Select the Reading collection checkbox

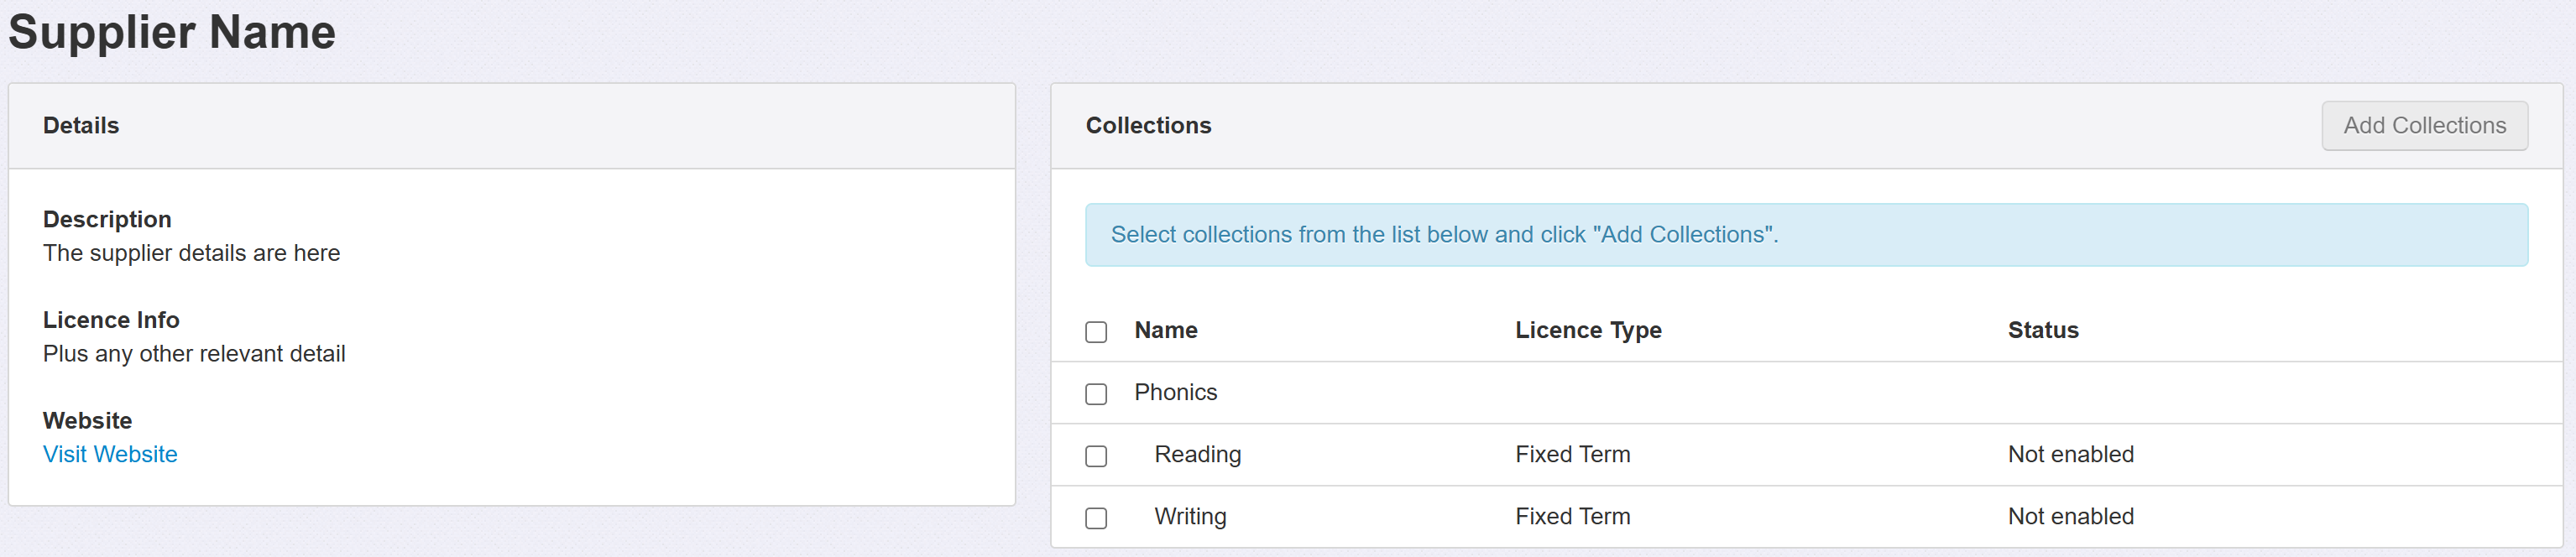[x=1096, y=456]
